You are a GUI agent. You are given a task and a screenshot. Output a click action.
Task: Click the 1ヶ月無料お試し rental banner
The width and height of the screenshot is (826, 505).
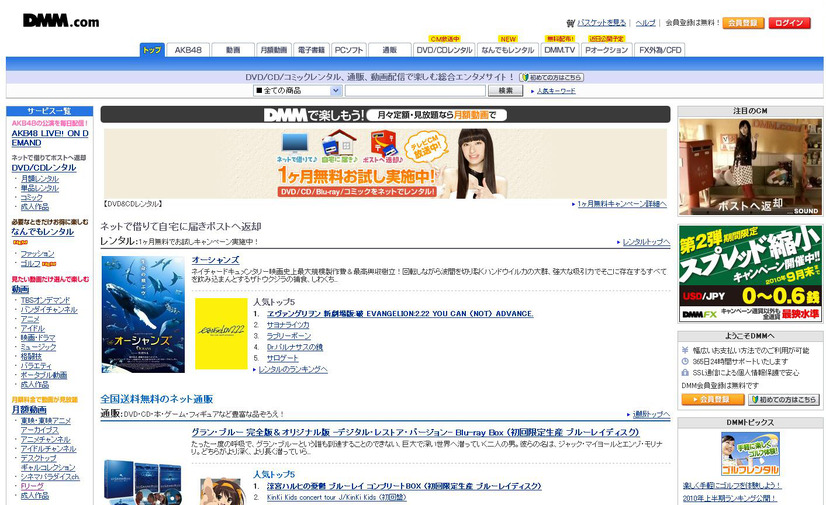click(x=385, y=164)
